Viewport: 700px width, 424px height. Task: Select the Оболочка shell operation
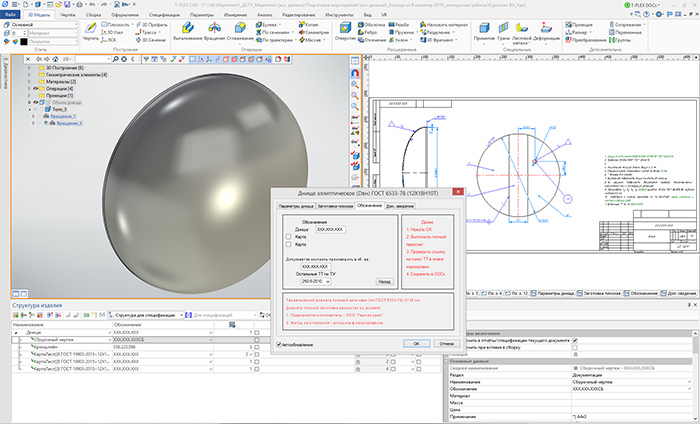[x=372, y=25]
